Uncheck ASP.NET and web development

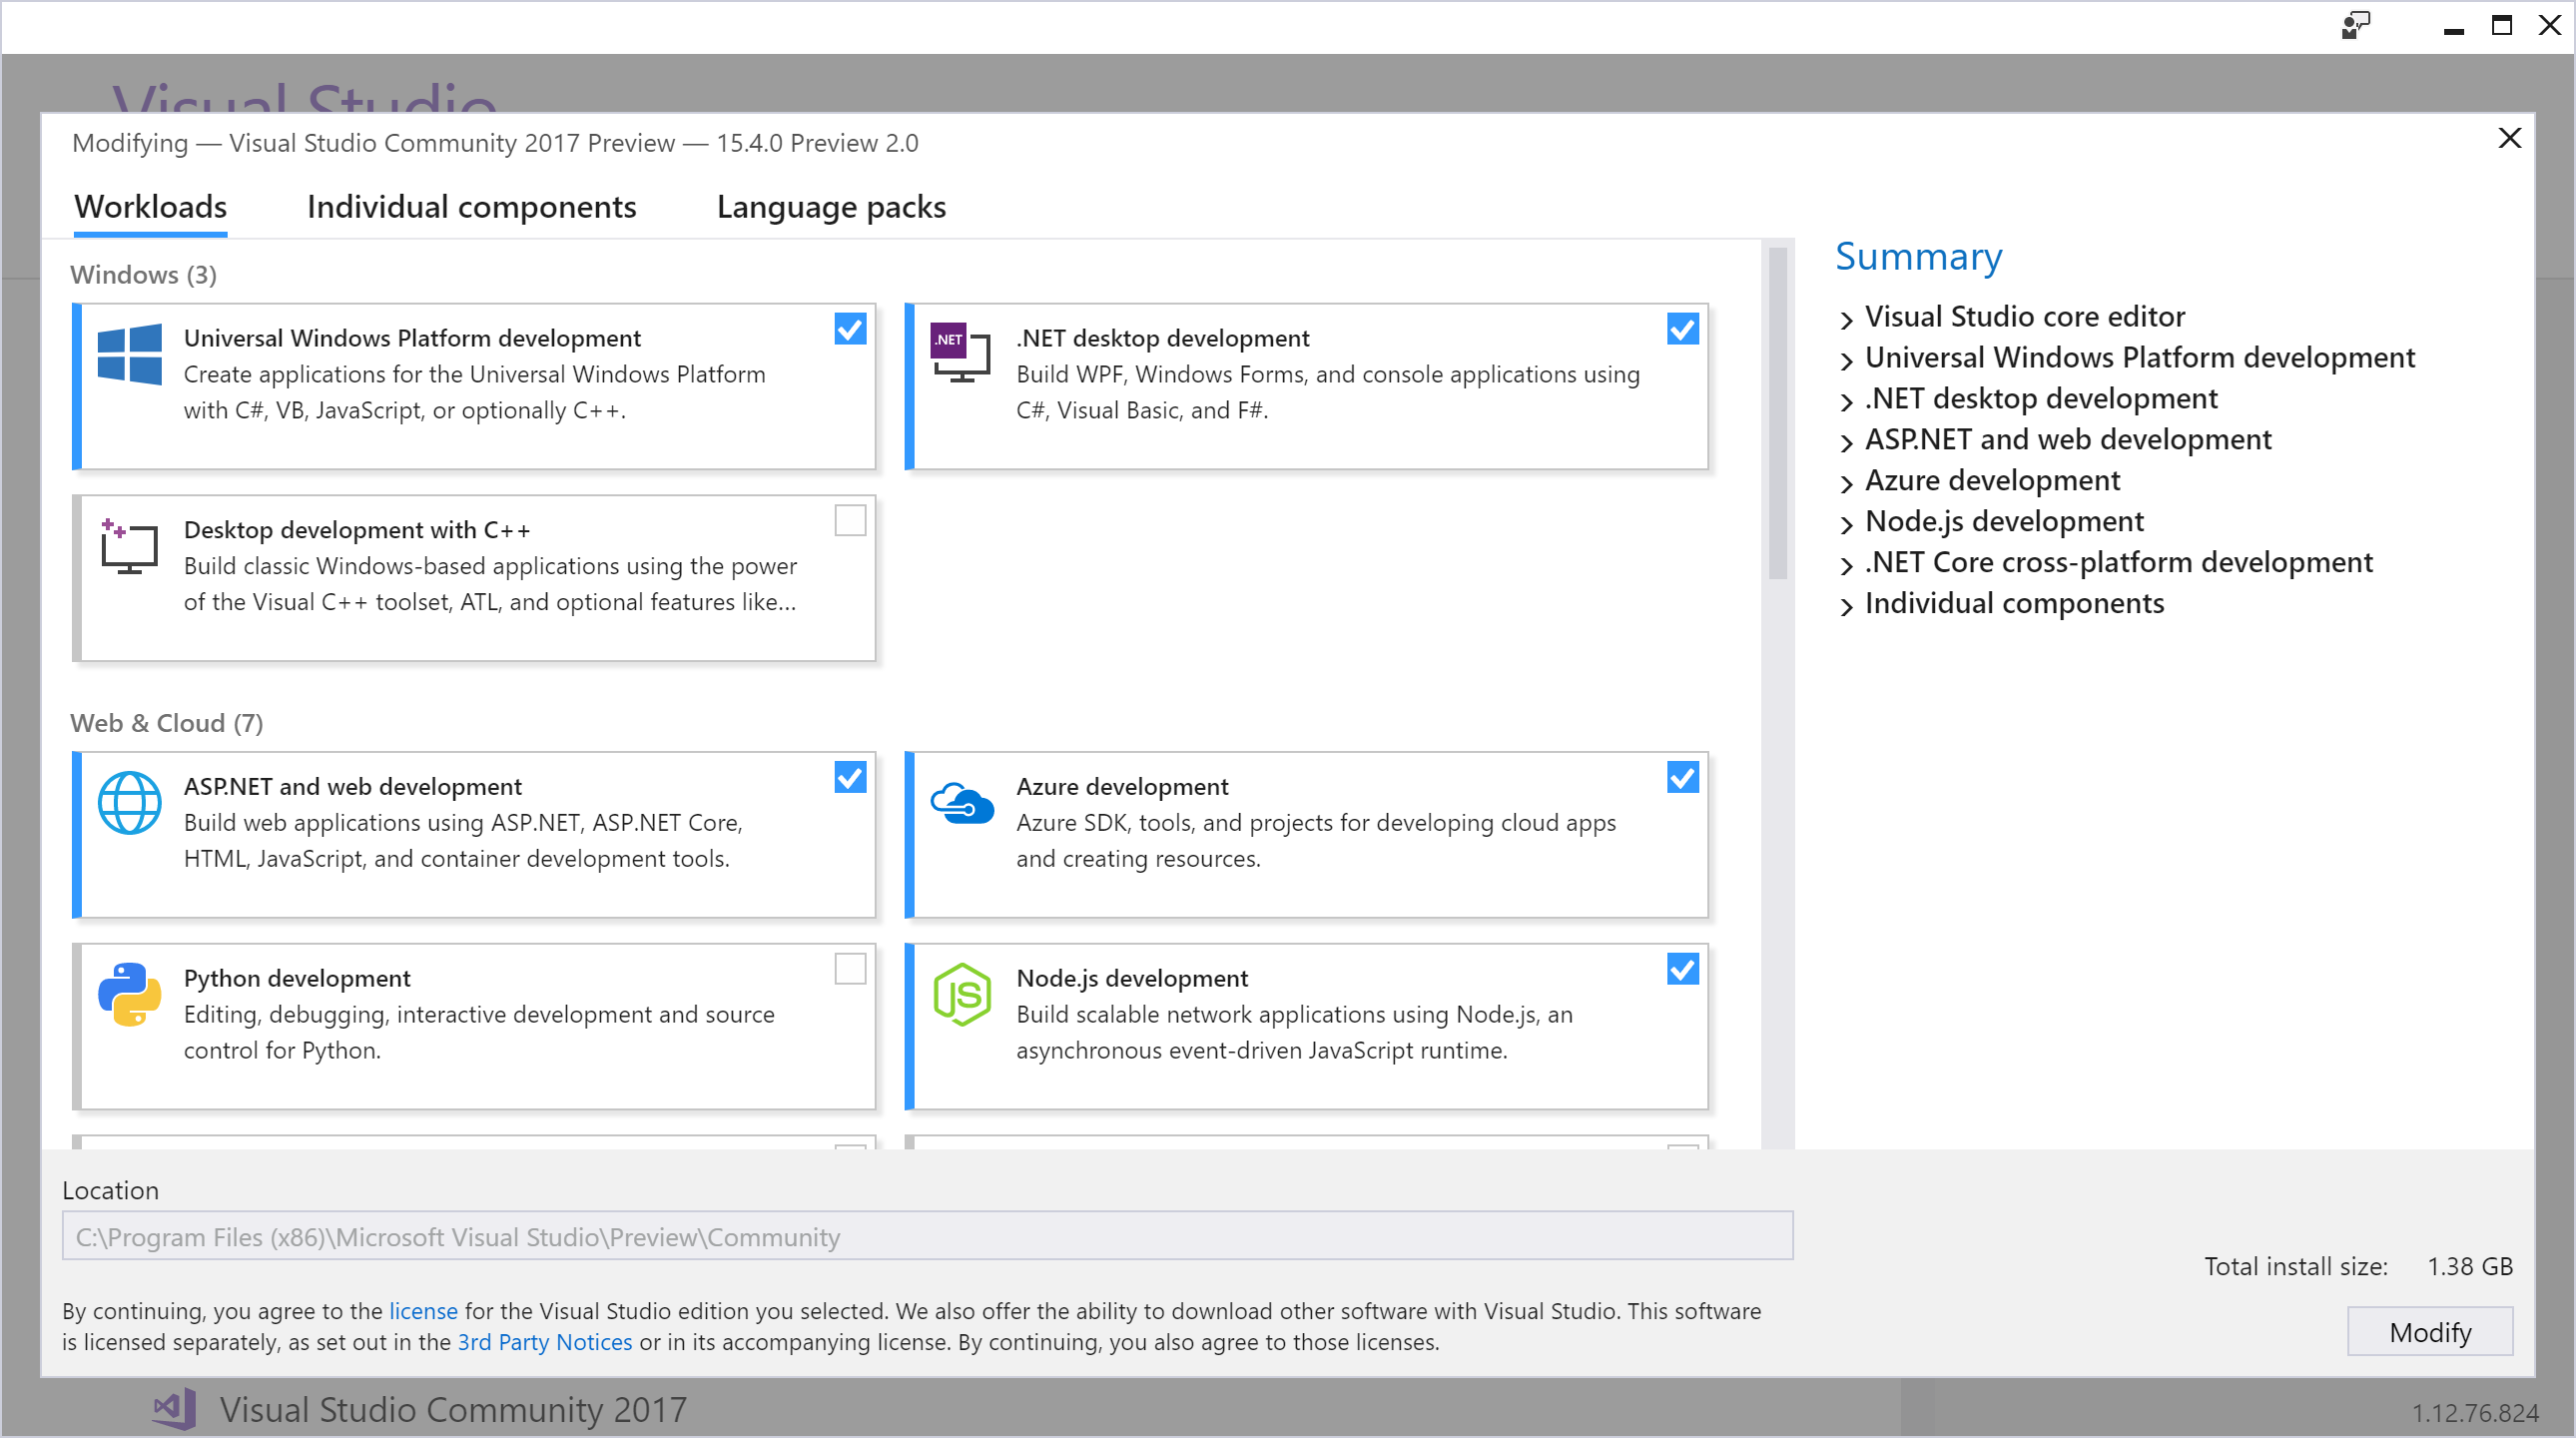(850, 777)
